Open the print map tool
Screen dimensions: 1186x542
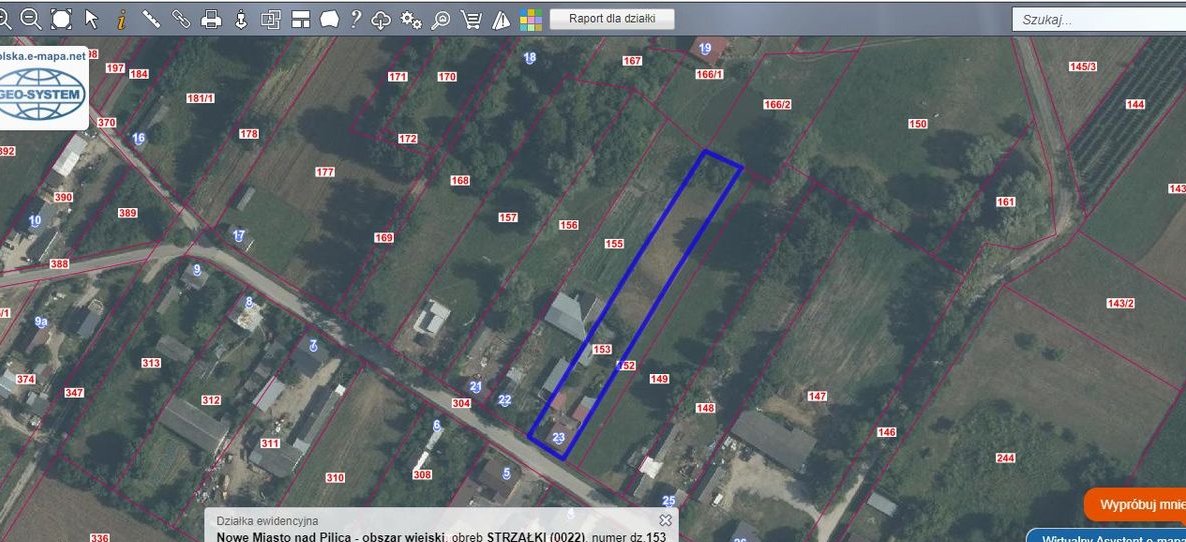pos(211,18)
